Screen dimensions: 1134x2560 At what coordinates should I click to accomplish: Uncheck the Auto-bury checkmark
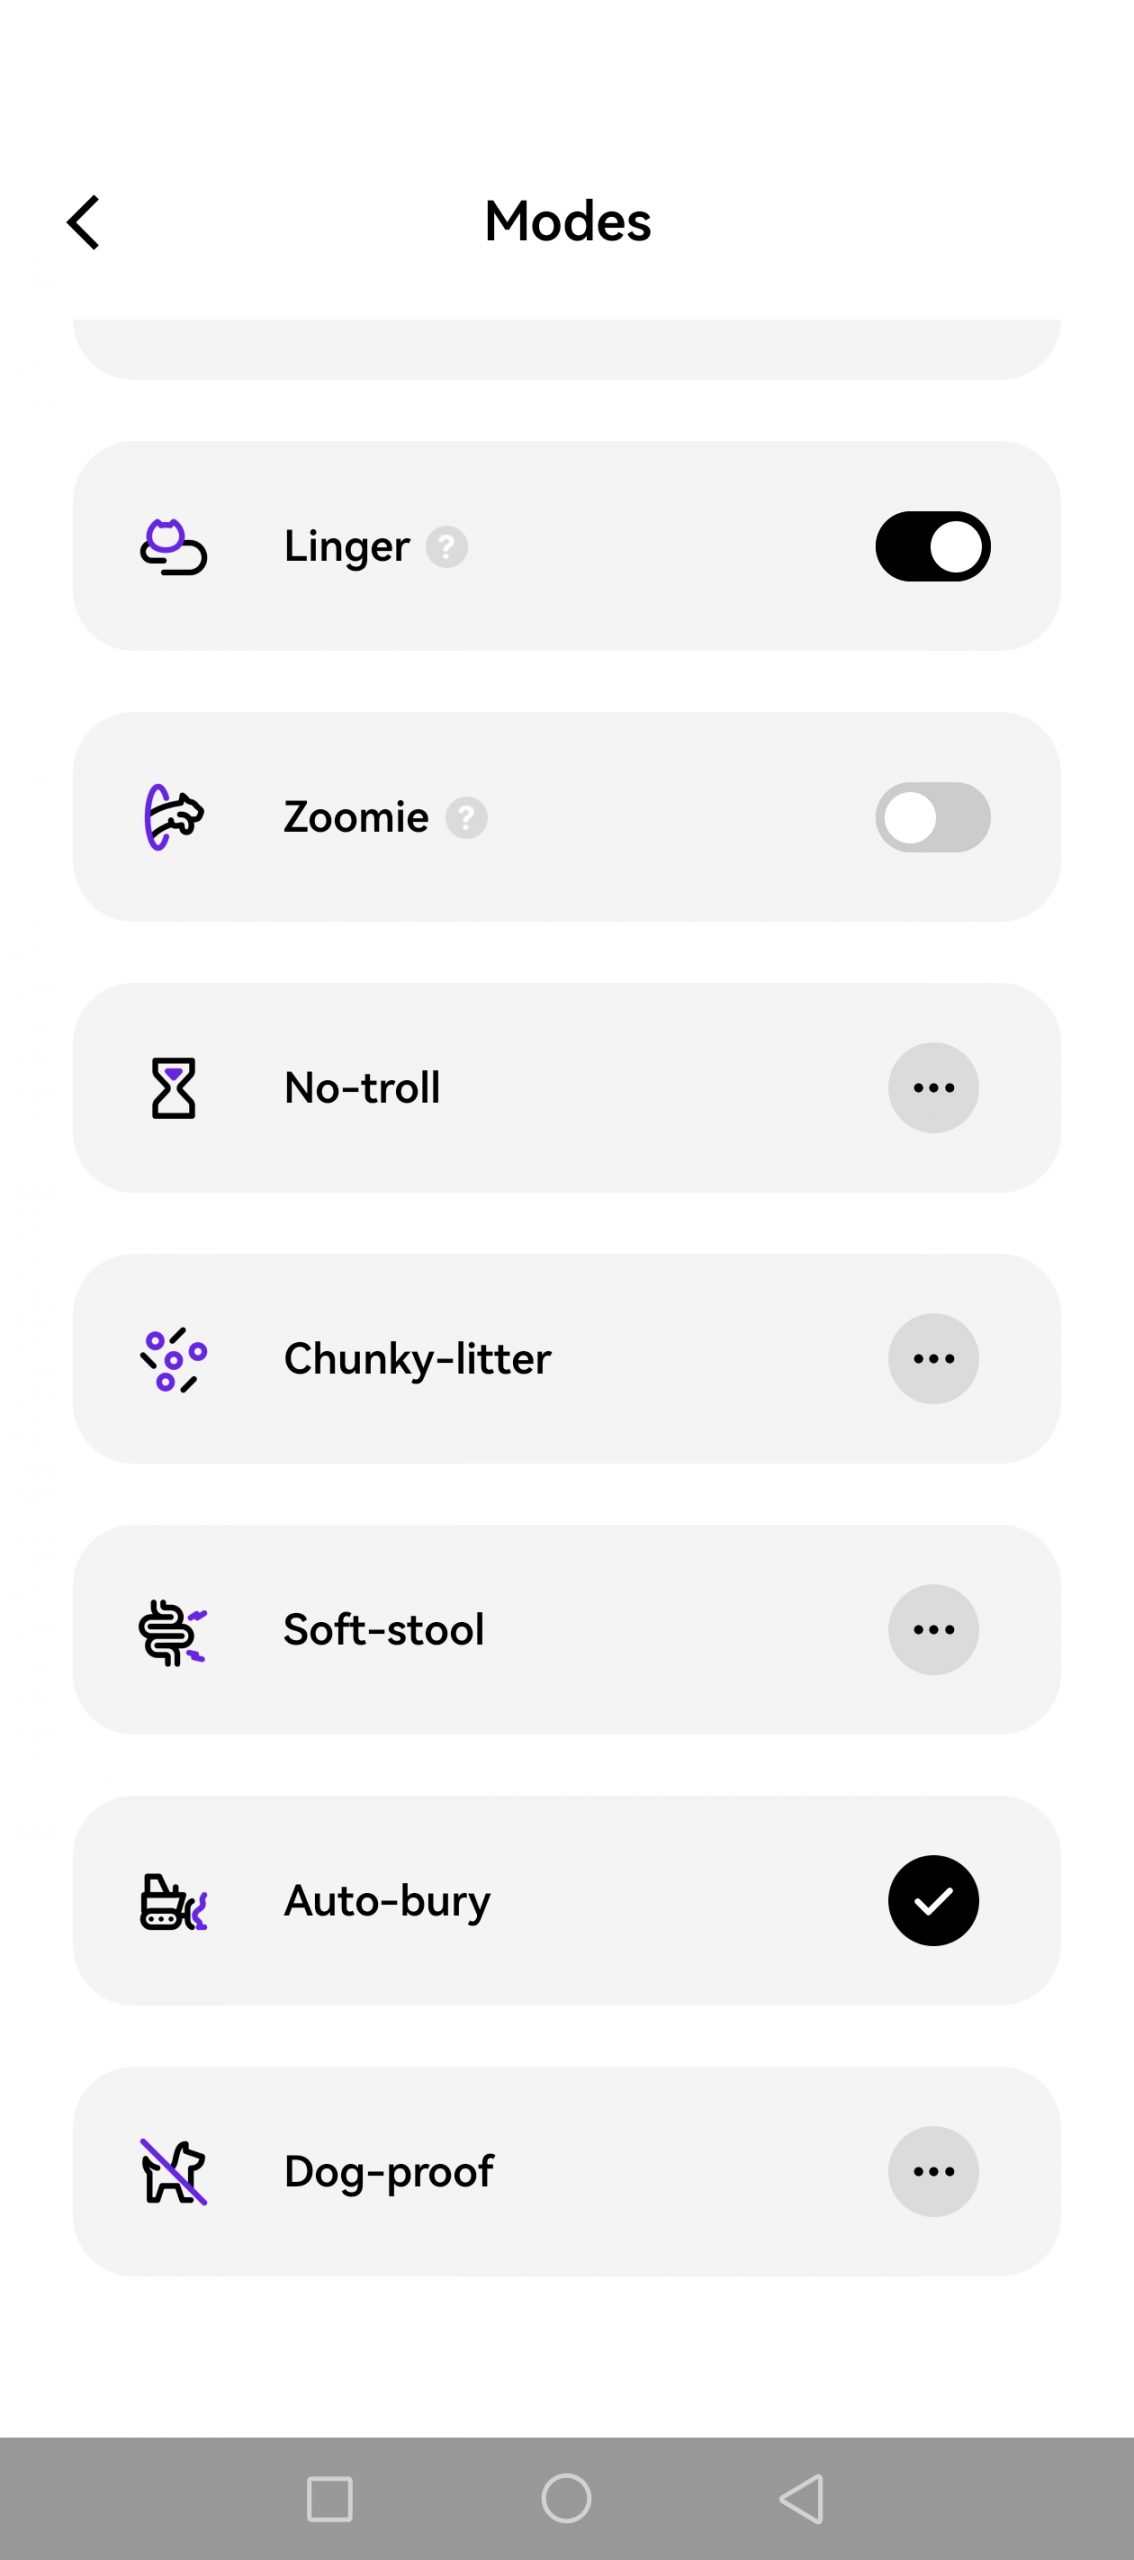click(x=932, y=1900)
